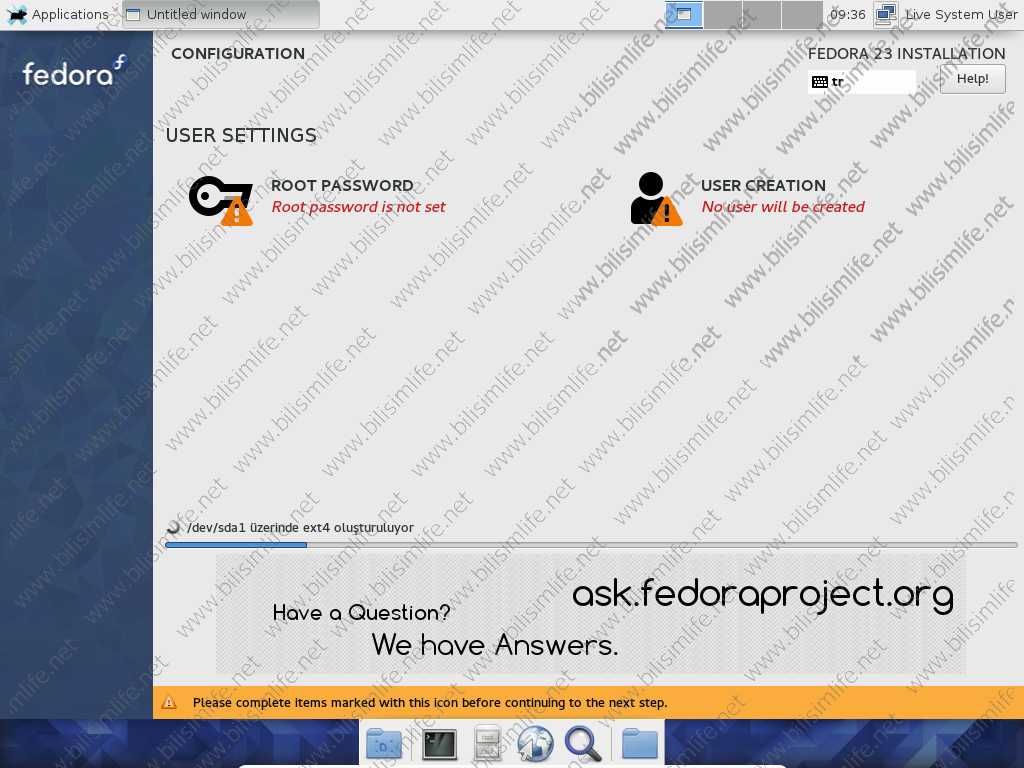The image size is (1024, 768).
Task: Open the User Creation person icon
Action: click(x=656, y=199)
